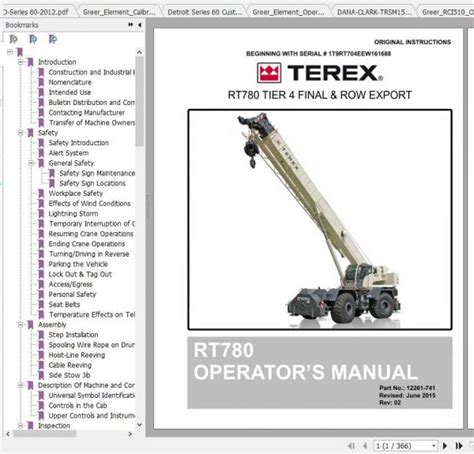Open the Lock Out & Tag Out bookmark

coord(80,274)
